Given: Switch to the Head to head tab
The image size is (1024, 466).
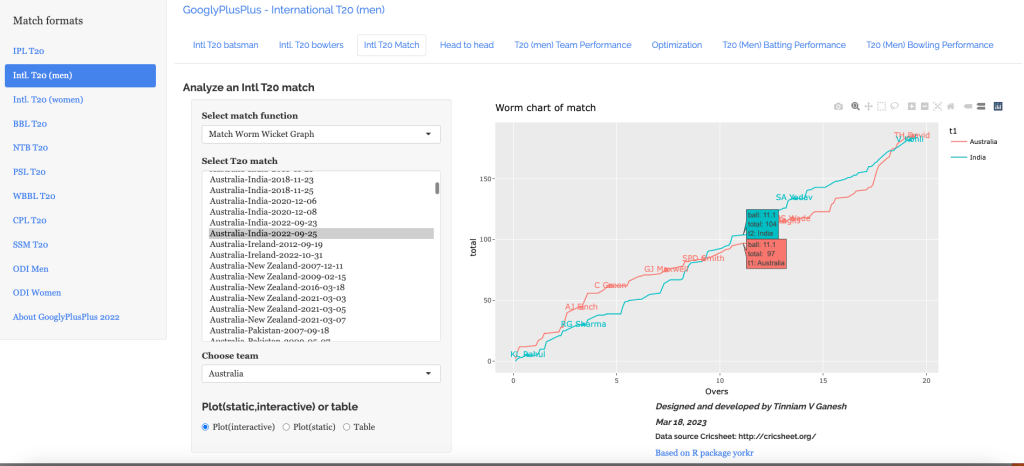Looking at the screenshot, I should pyautogui.click(x=467, y=45).
